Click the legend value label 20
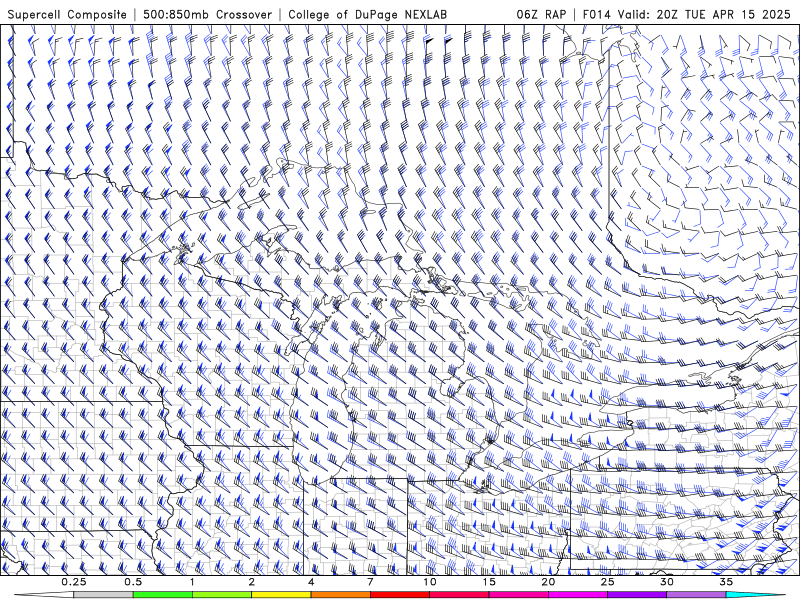The height and width of the screenshot is (600, 800). [x=548, y=582]
